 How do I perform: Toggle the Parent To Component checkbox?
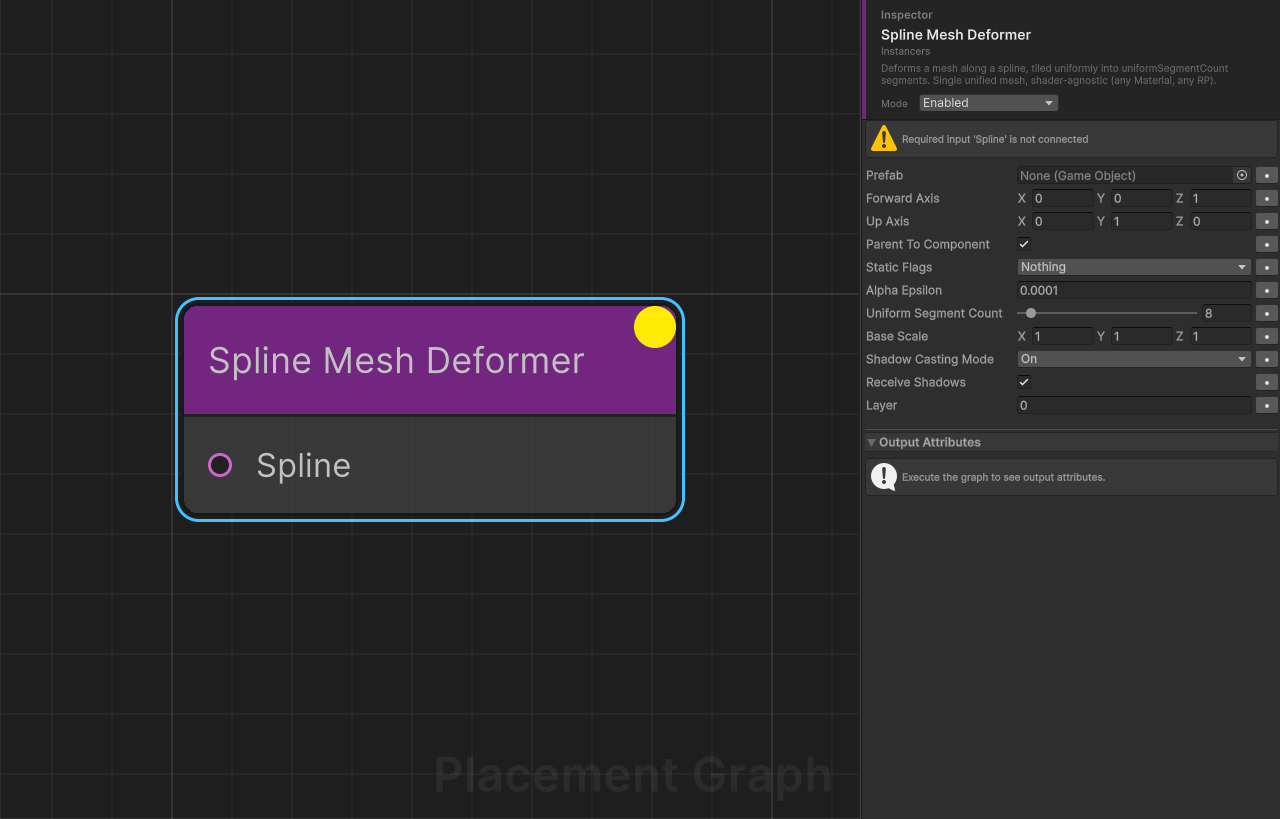pos(1024,244)
